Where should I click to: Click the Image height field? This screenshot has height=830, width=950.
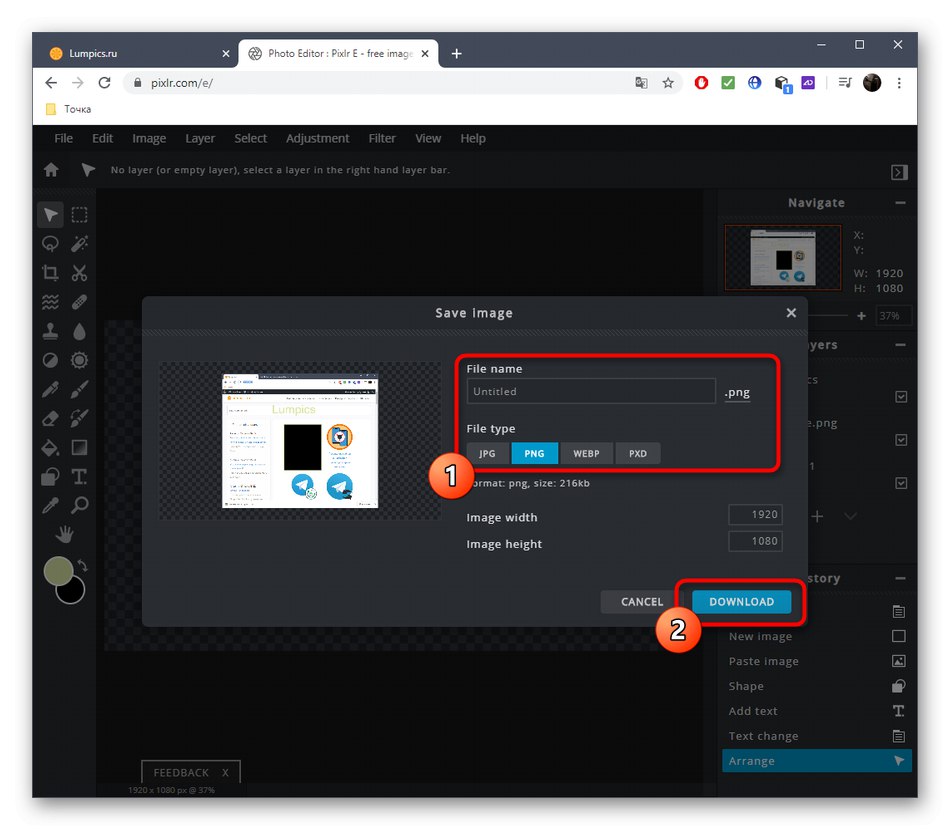click(755, 541)
